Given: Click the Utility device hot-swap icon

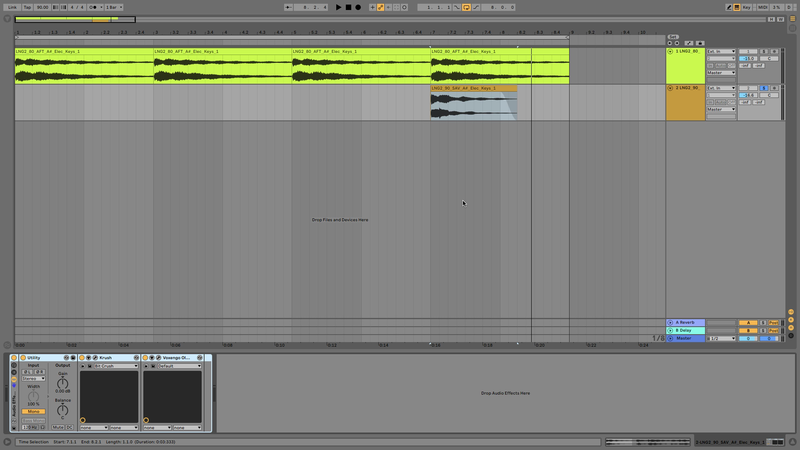Looking at the screenshot, I should click(x=66, y=358).
